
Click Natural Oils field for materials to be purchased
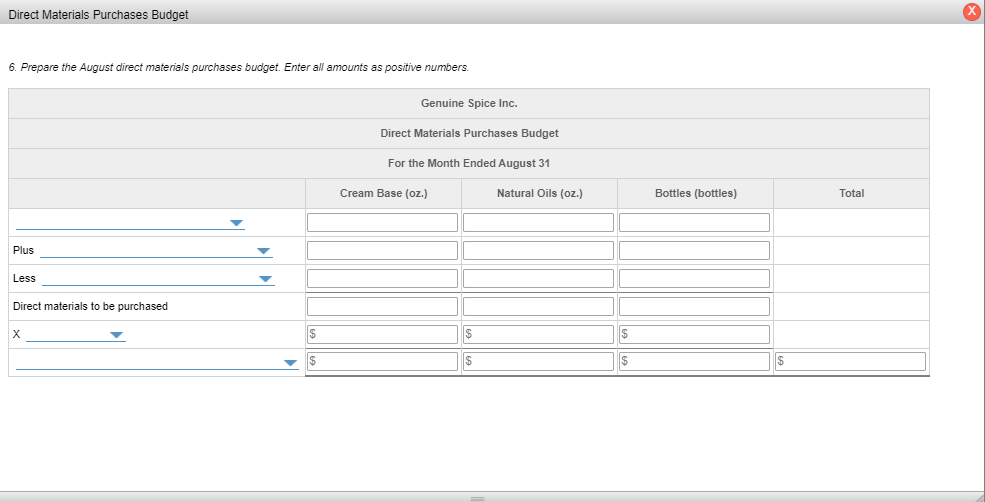(x=538, y=307)
